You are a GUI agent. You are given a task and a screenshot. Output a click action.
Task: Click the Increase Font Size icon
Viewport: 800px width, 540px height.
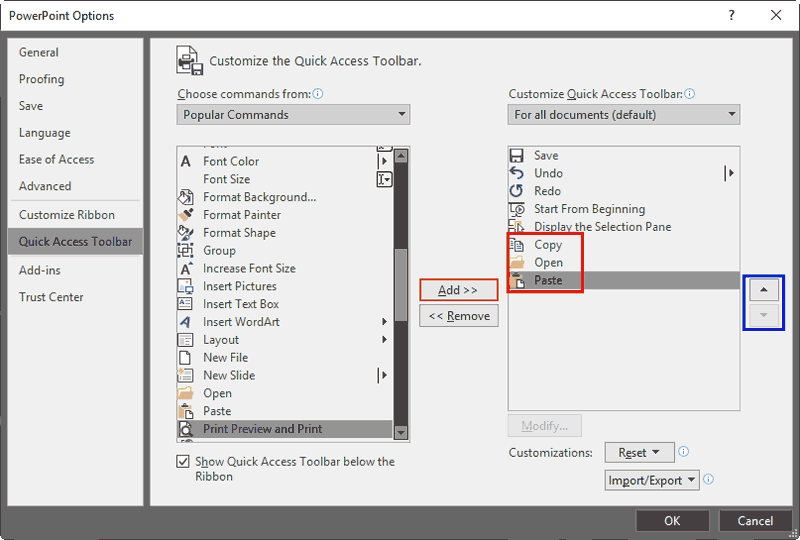186,268
